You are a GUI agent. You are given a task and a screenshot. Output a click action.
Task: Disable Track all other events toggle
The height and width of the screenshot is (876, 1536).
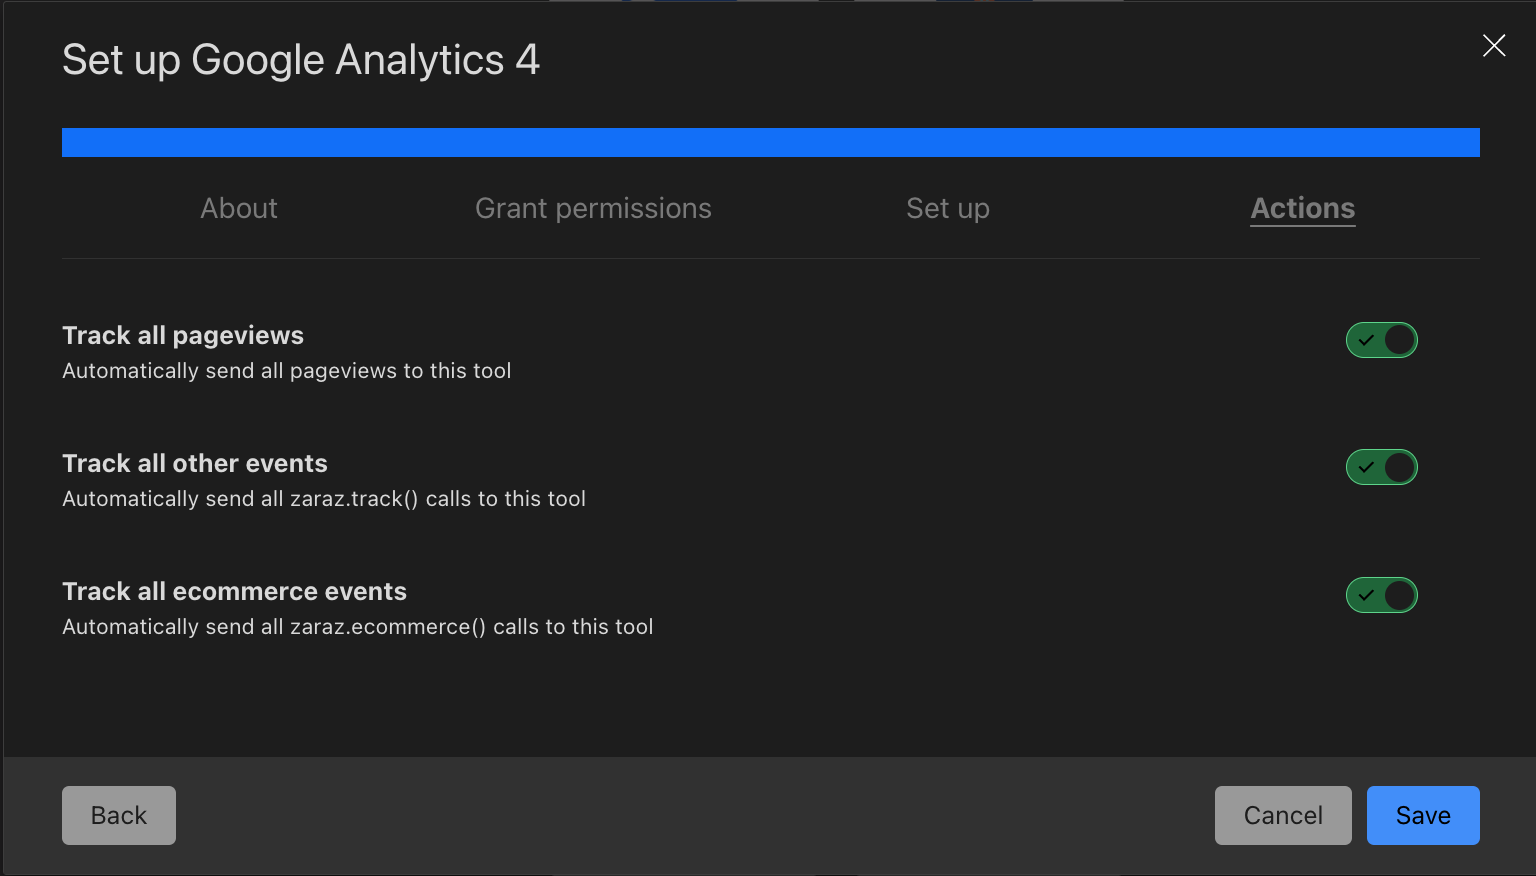(x=1381, y=467)
